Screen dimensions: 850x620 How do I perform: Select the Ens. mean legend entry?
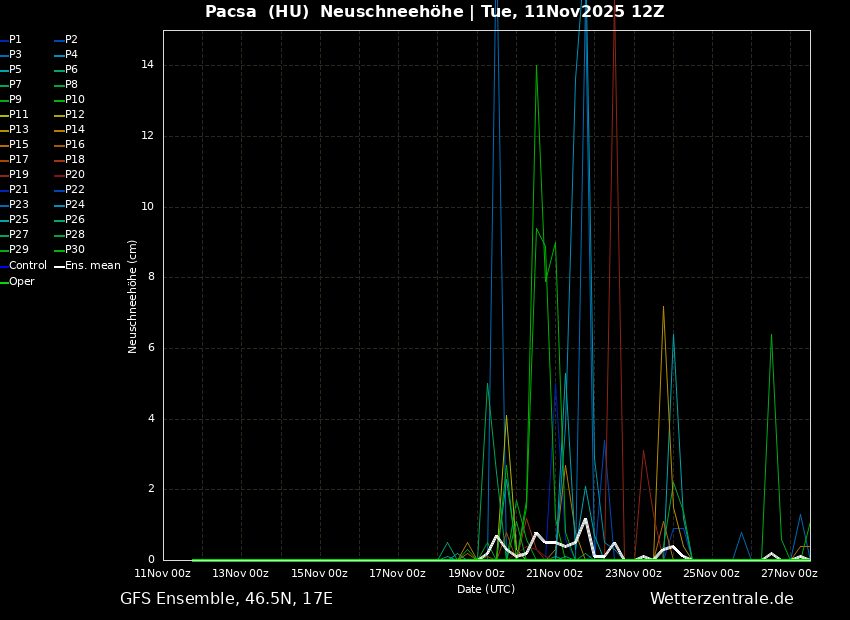(x=92, y=266)
